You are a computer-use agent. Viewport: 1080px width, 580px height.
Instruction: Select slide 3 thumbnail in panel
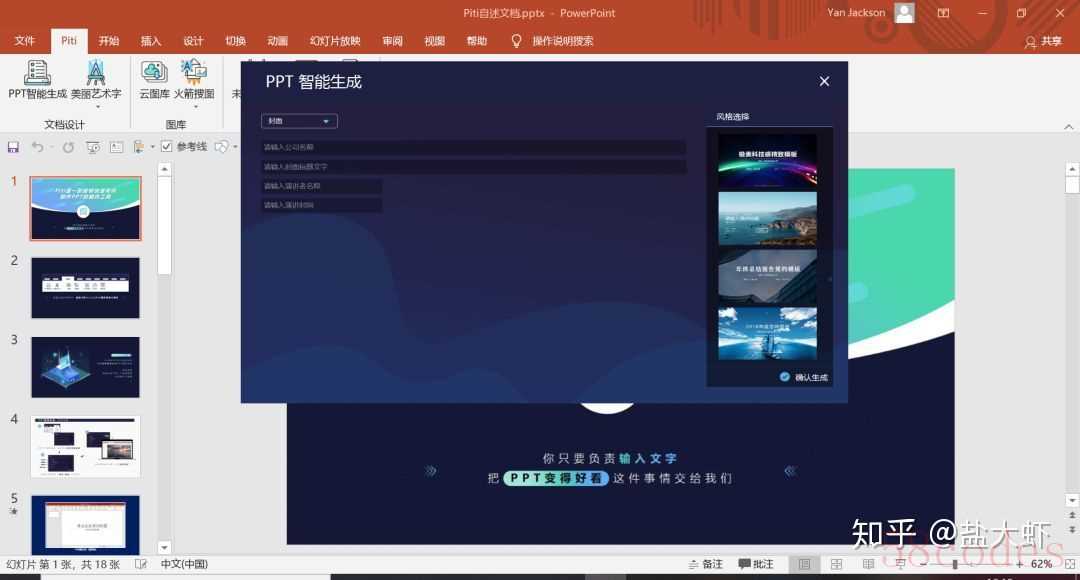pyautogui.click(x=85, y=367)
